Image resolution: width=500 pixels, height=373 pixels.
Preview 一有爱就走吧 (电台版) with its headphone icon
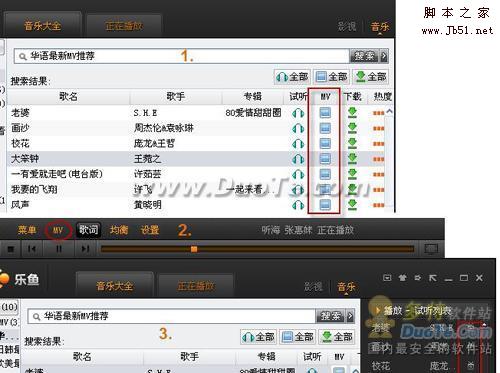click(298, 174)
